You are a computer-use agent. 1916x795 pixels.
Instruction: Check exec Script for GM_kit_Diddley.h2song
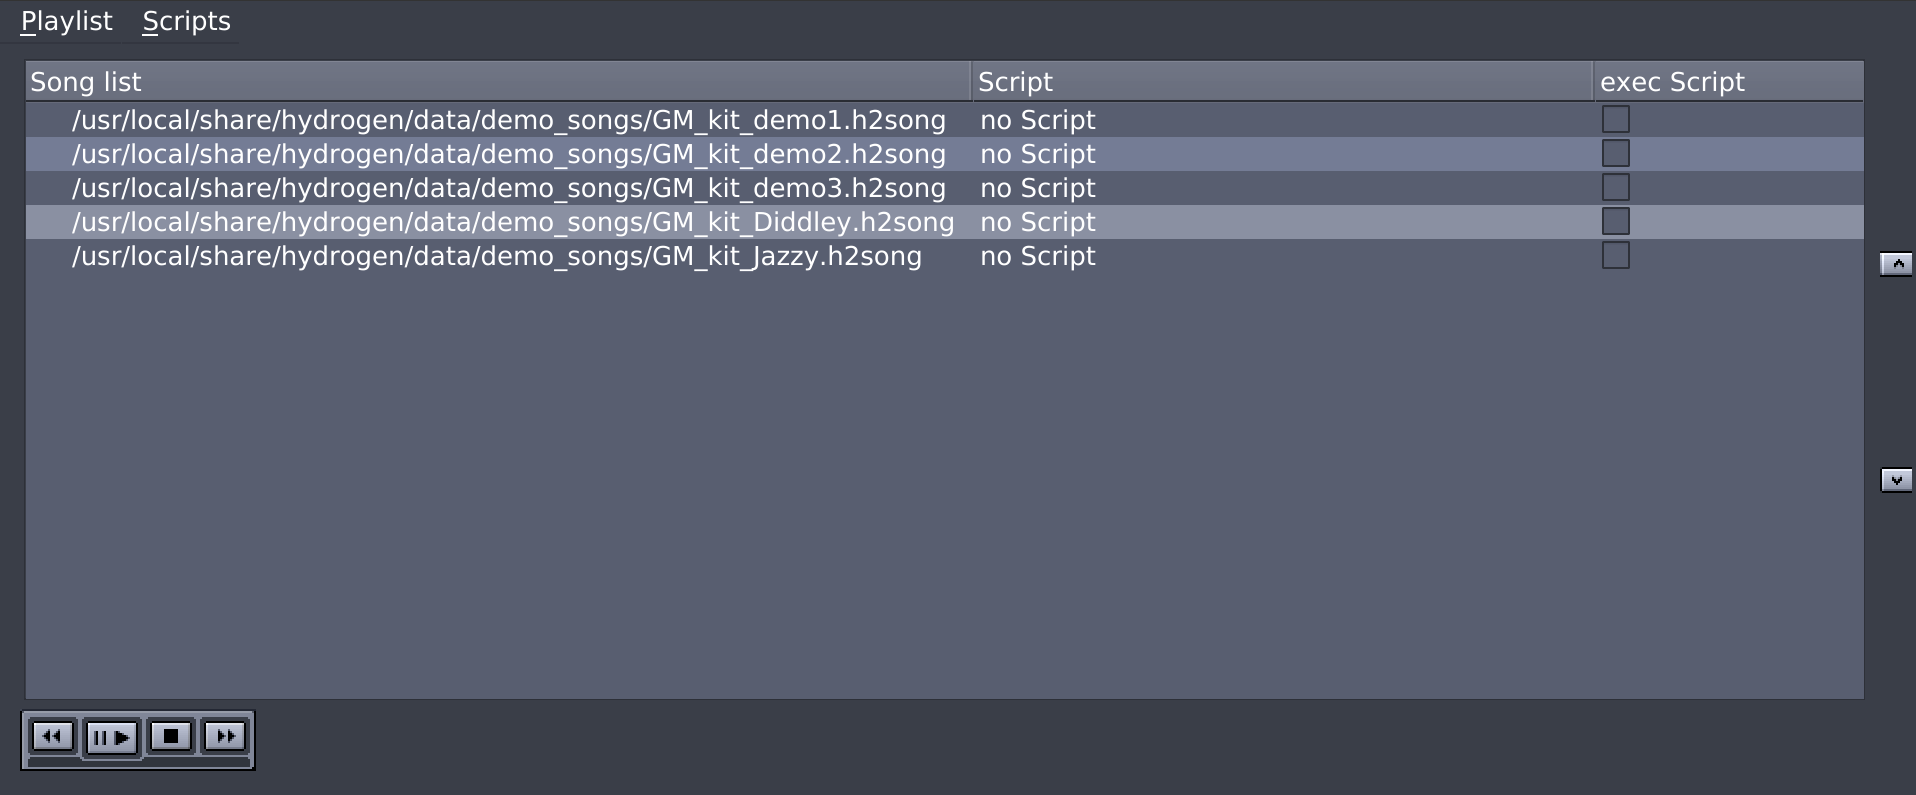point(1615,220)
